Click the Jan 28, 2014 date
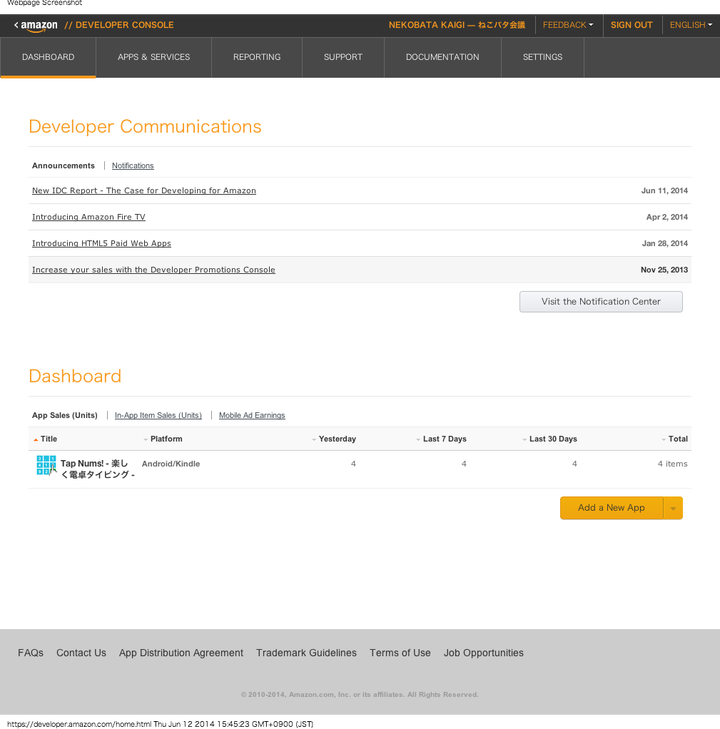Viewport: 720px width, 729px height. 665,244
